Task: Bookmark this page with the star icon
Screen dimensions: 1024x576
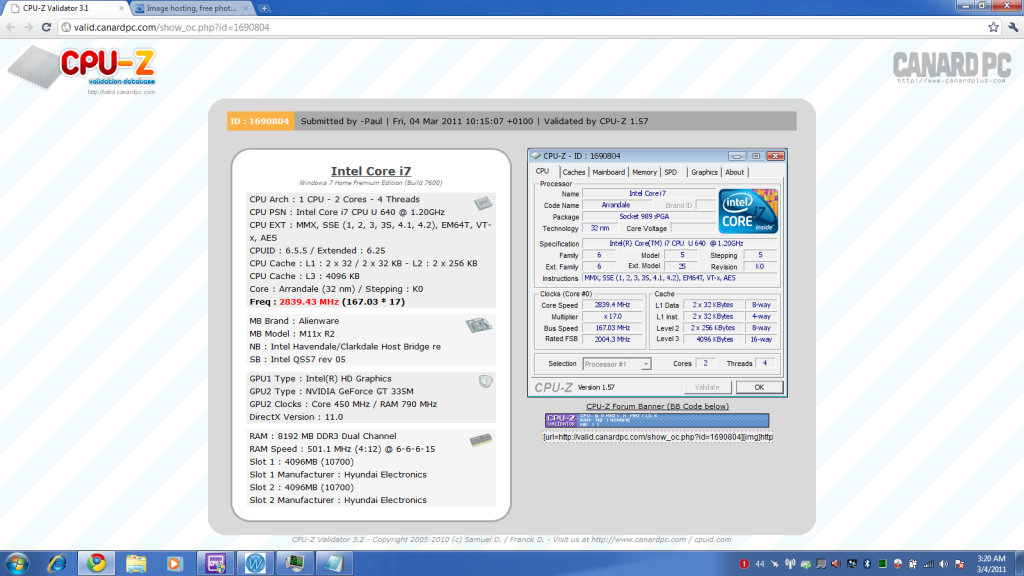Action: (993, 27)
